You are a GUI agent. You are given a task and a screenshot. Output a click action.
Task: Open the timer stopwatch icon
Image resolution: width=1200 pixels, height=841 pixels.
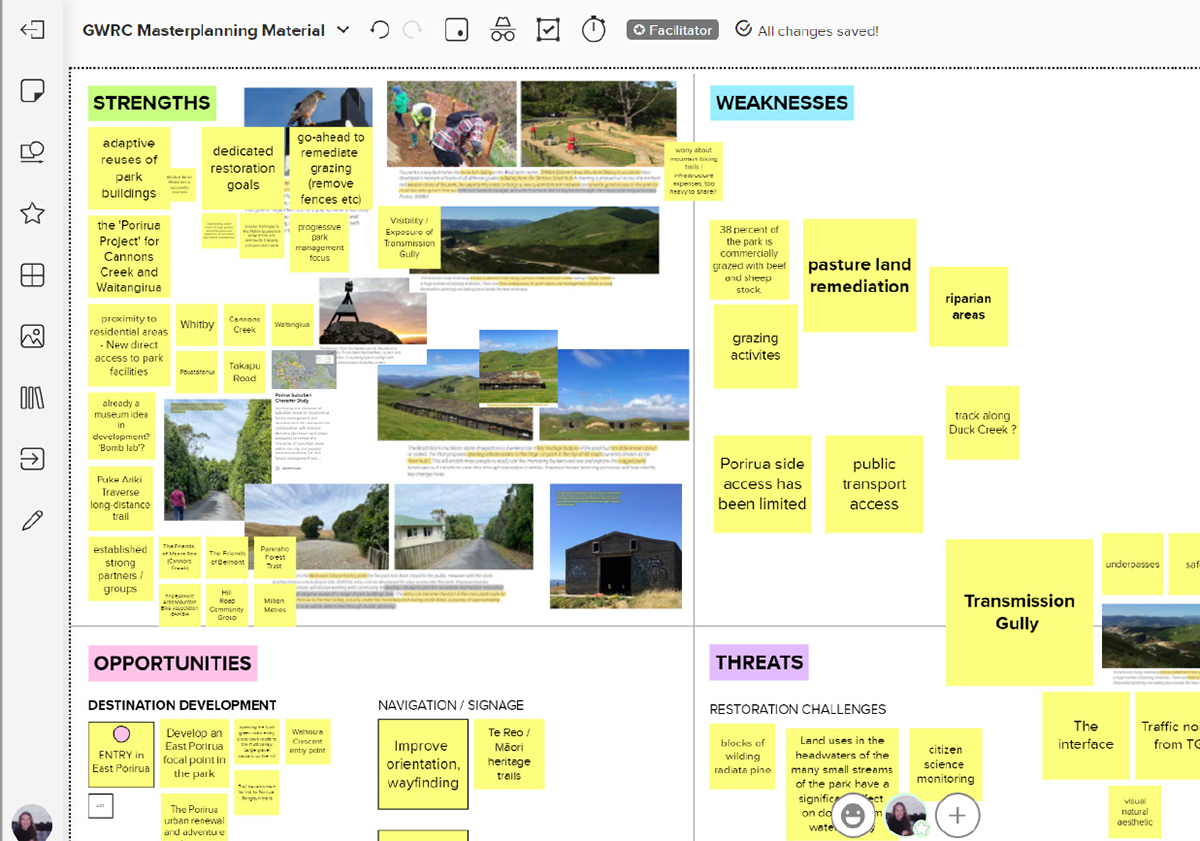(594, 29)
